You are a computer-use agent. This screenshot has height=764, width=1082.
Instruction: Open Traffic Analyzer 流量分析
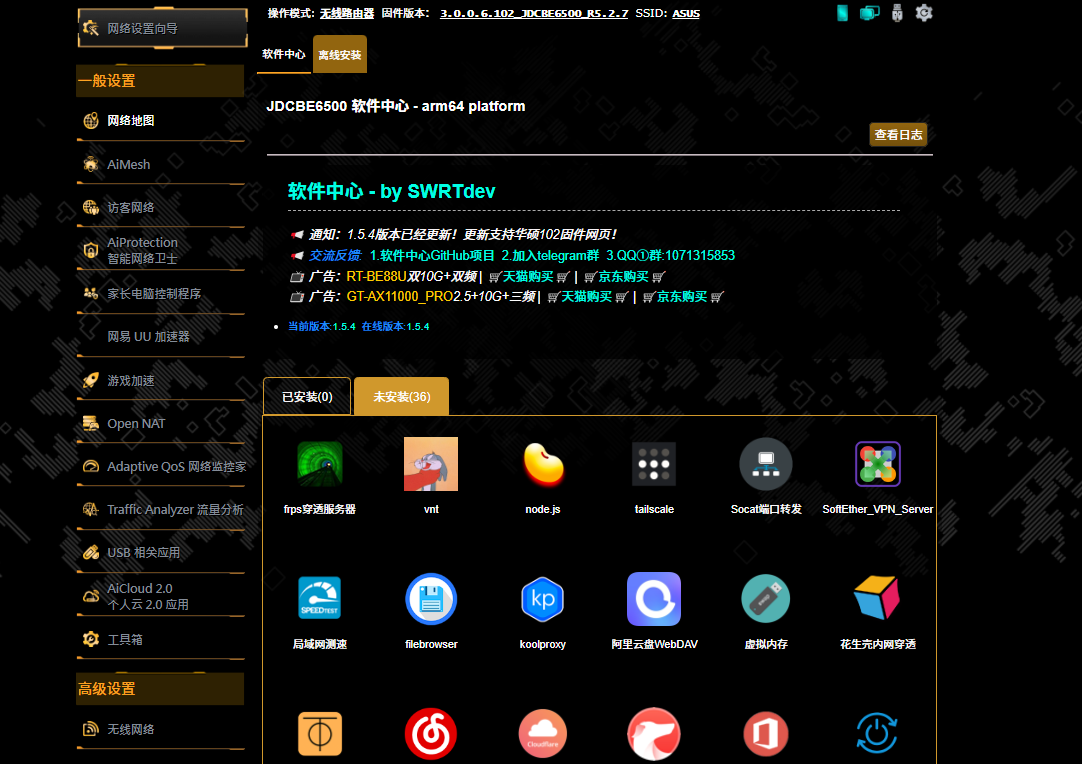(x=161, y=509)
